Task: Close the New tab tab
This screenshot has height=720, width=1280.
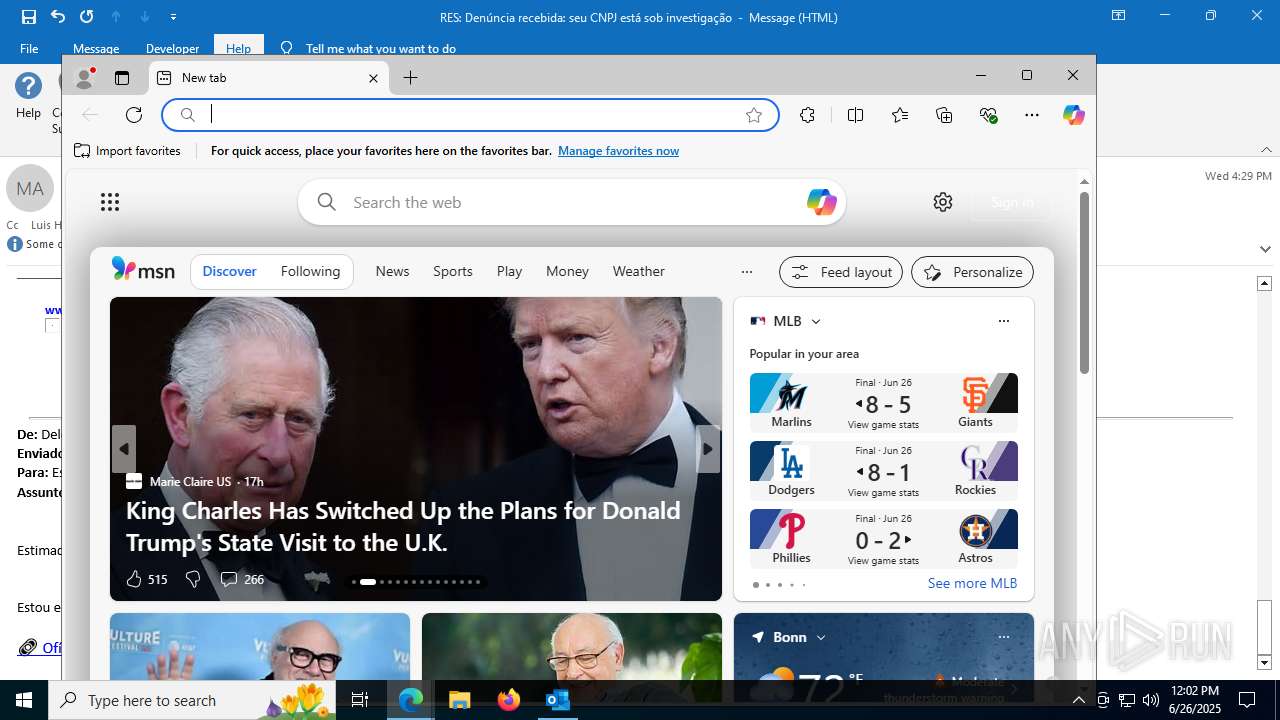Action: 374,78
